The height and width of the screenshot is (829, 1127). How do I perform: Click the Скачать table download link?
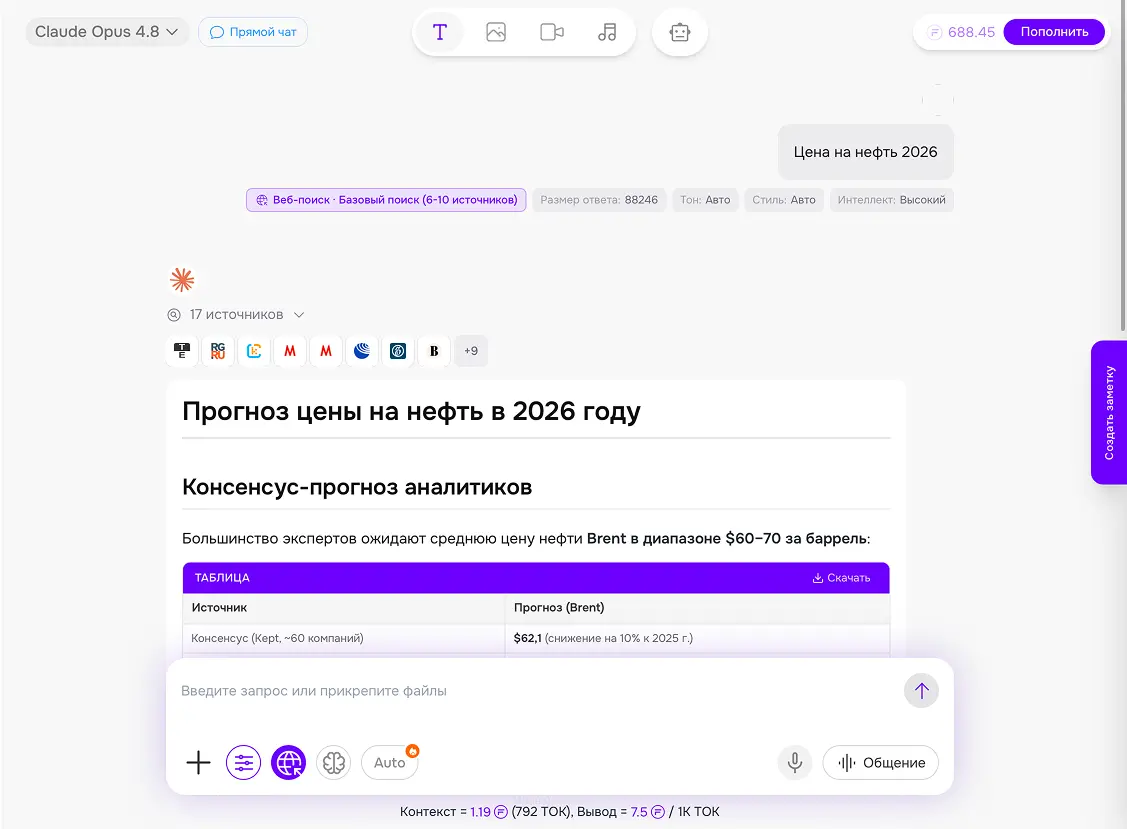[841, 578]
